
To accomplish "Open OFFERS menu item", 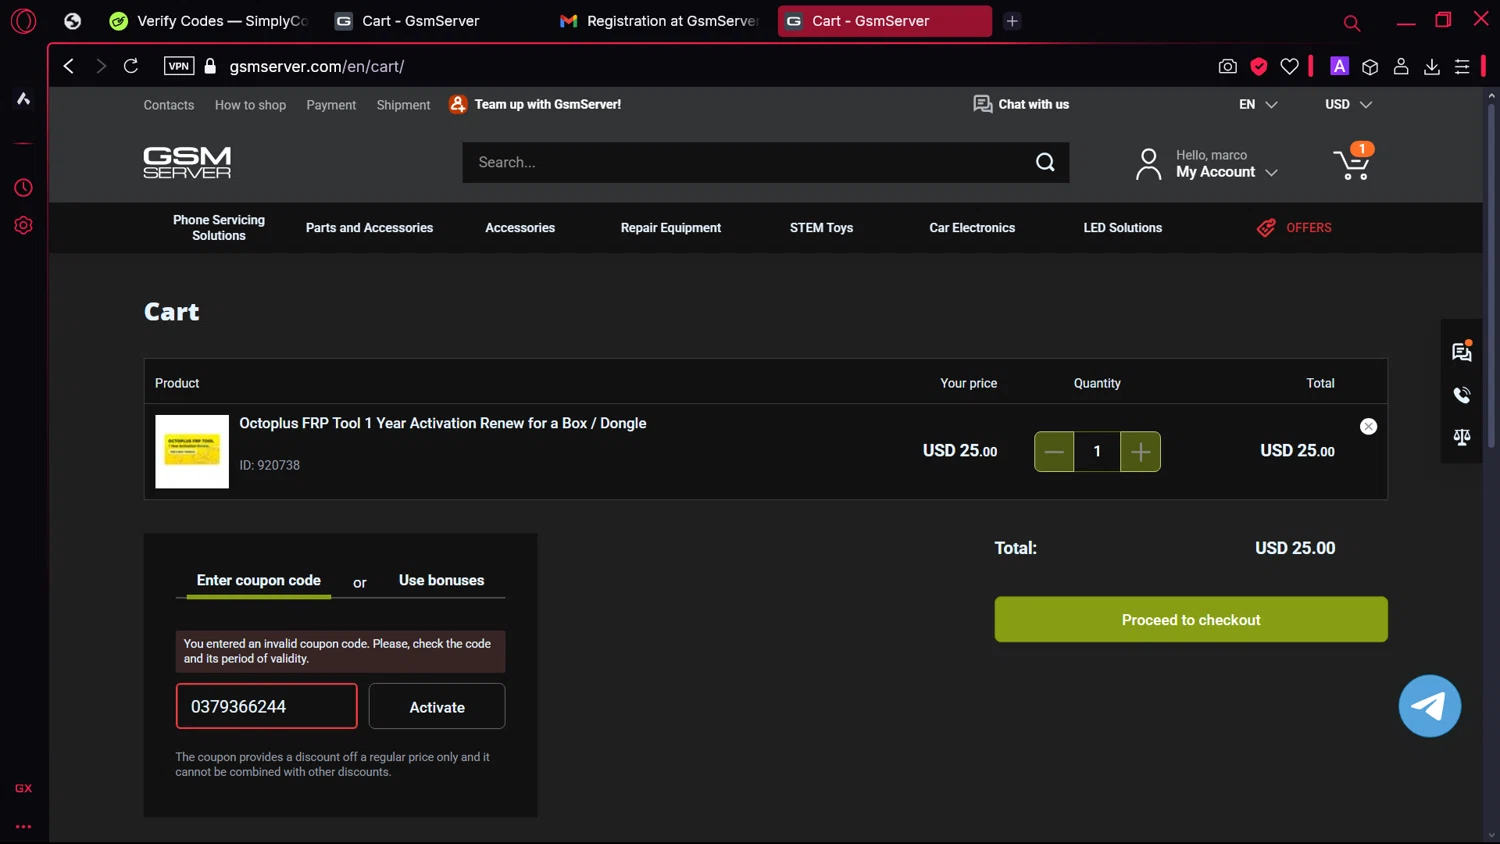I will (1294, 228).
